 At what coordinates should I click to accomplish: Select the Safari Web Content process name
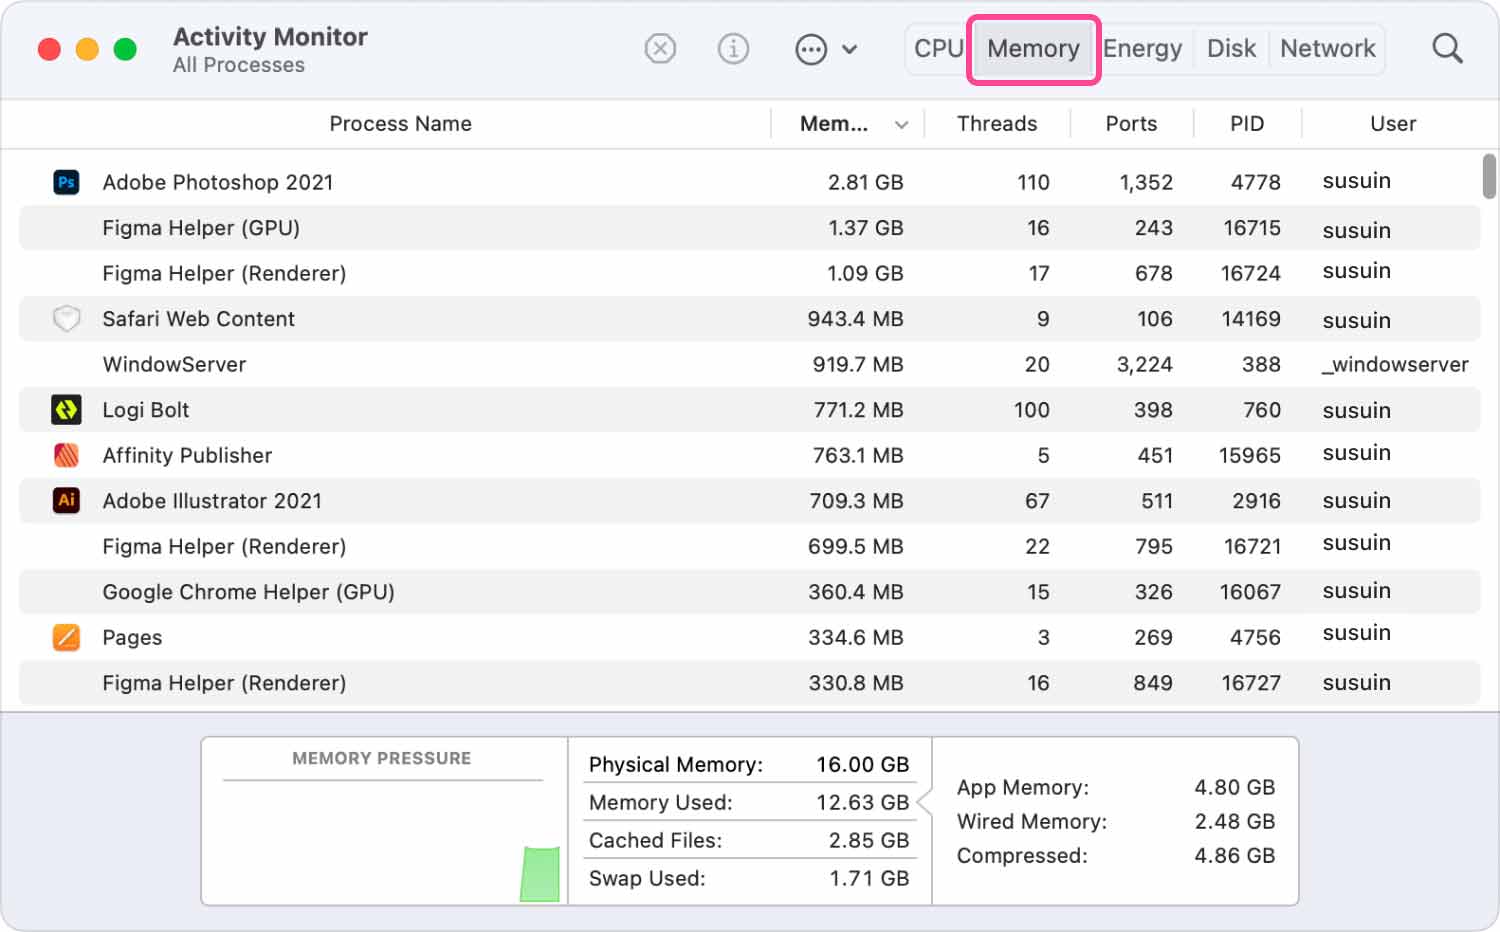click(198, 319)
